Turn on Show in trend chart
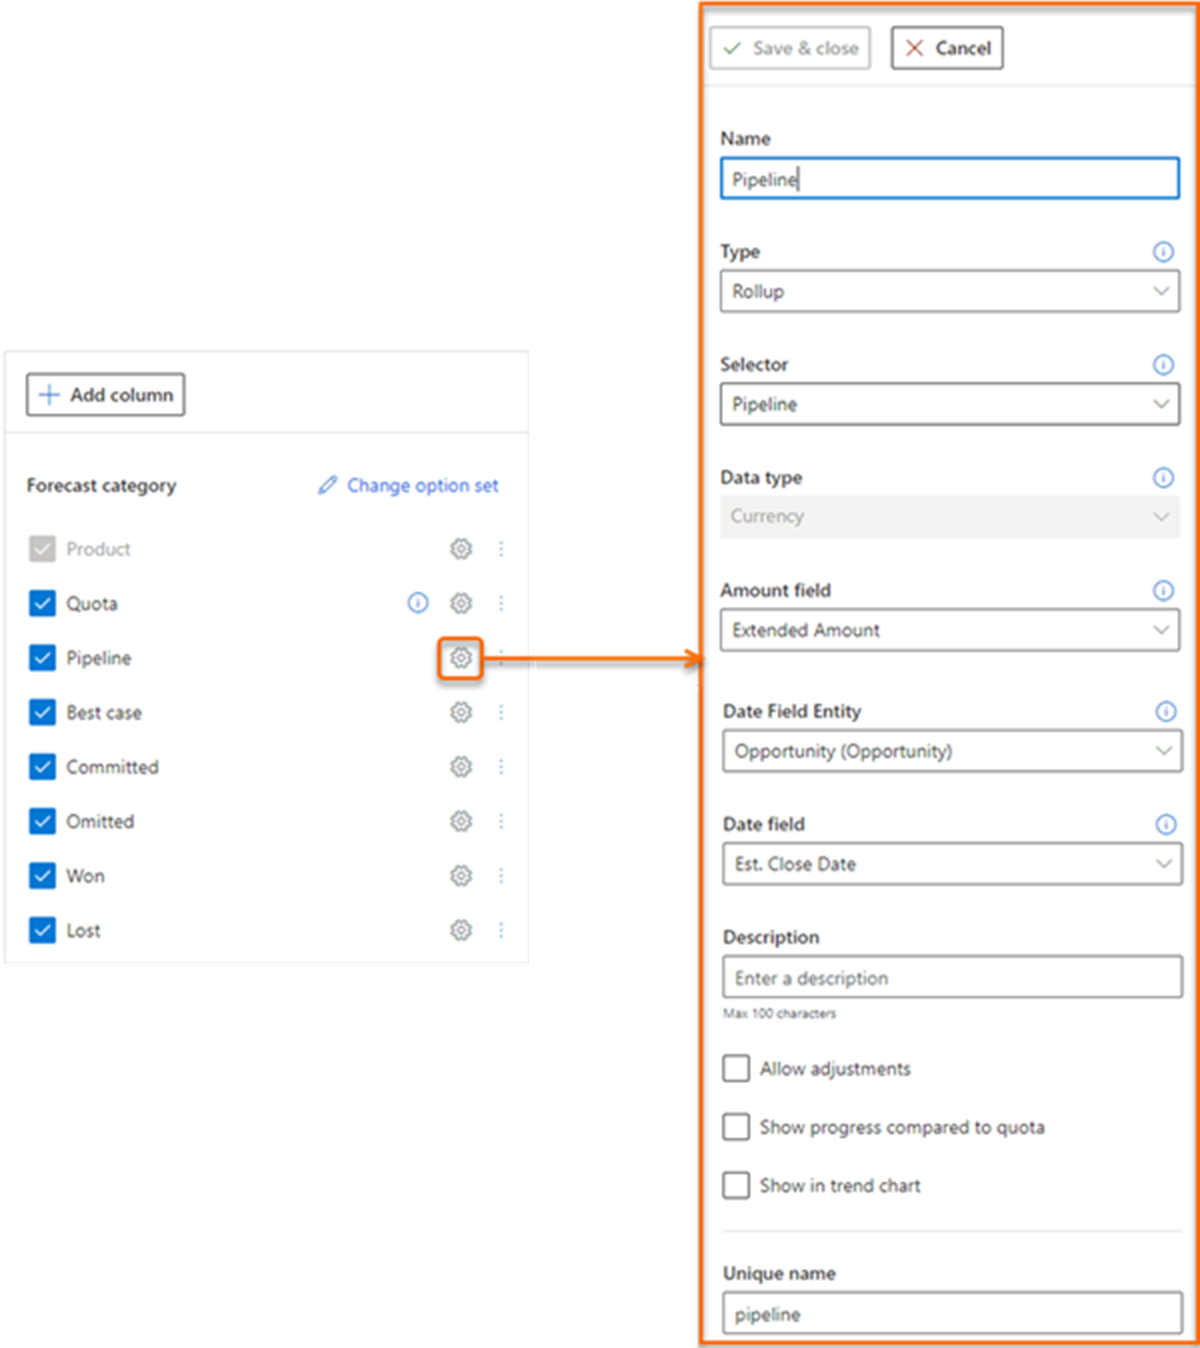1200x1348 pixels. pyautogui.click(x=735, y=1185)
